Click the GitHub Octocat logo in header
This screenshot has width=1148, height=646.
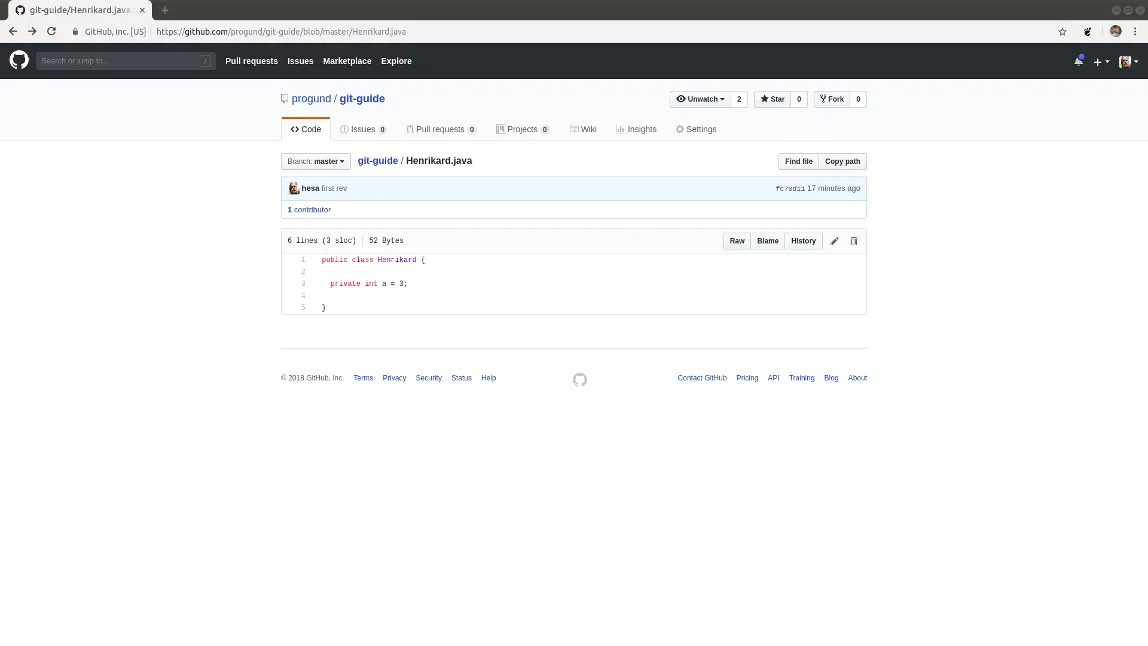coord(19,60)
